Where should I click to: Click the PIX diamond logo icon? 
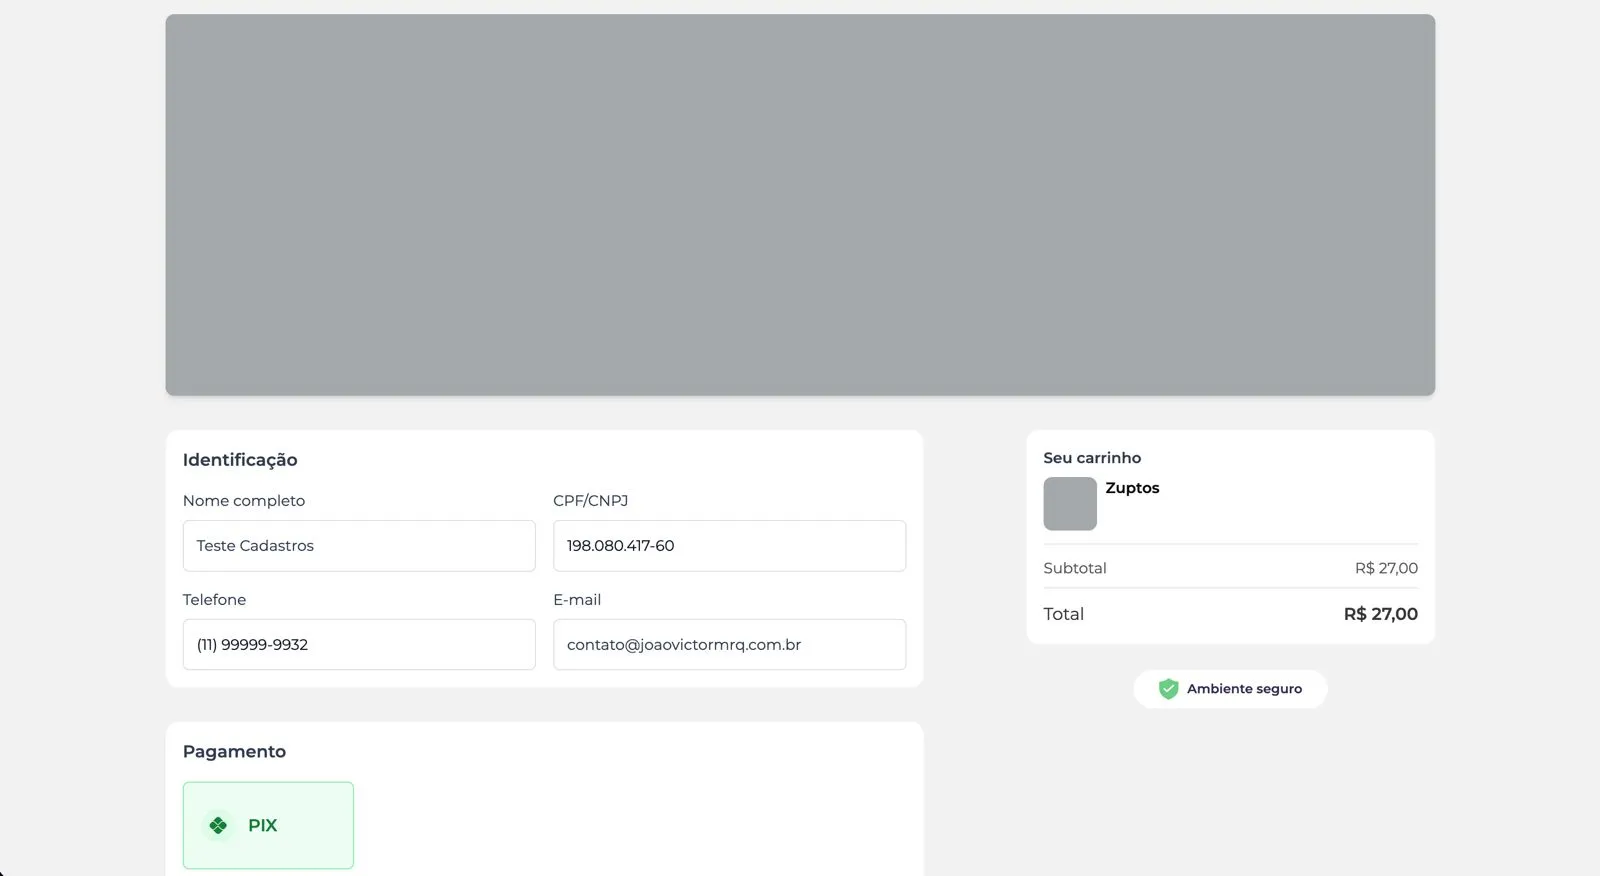pos(218,825)
